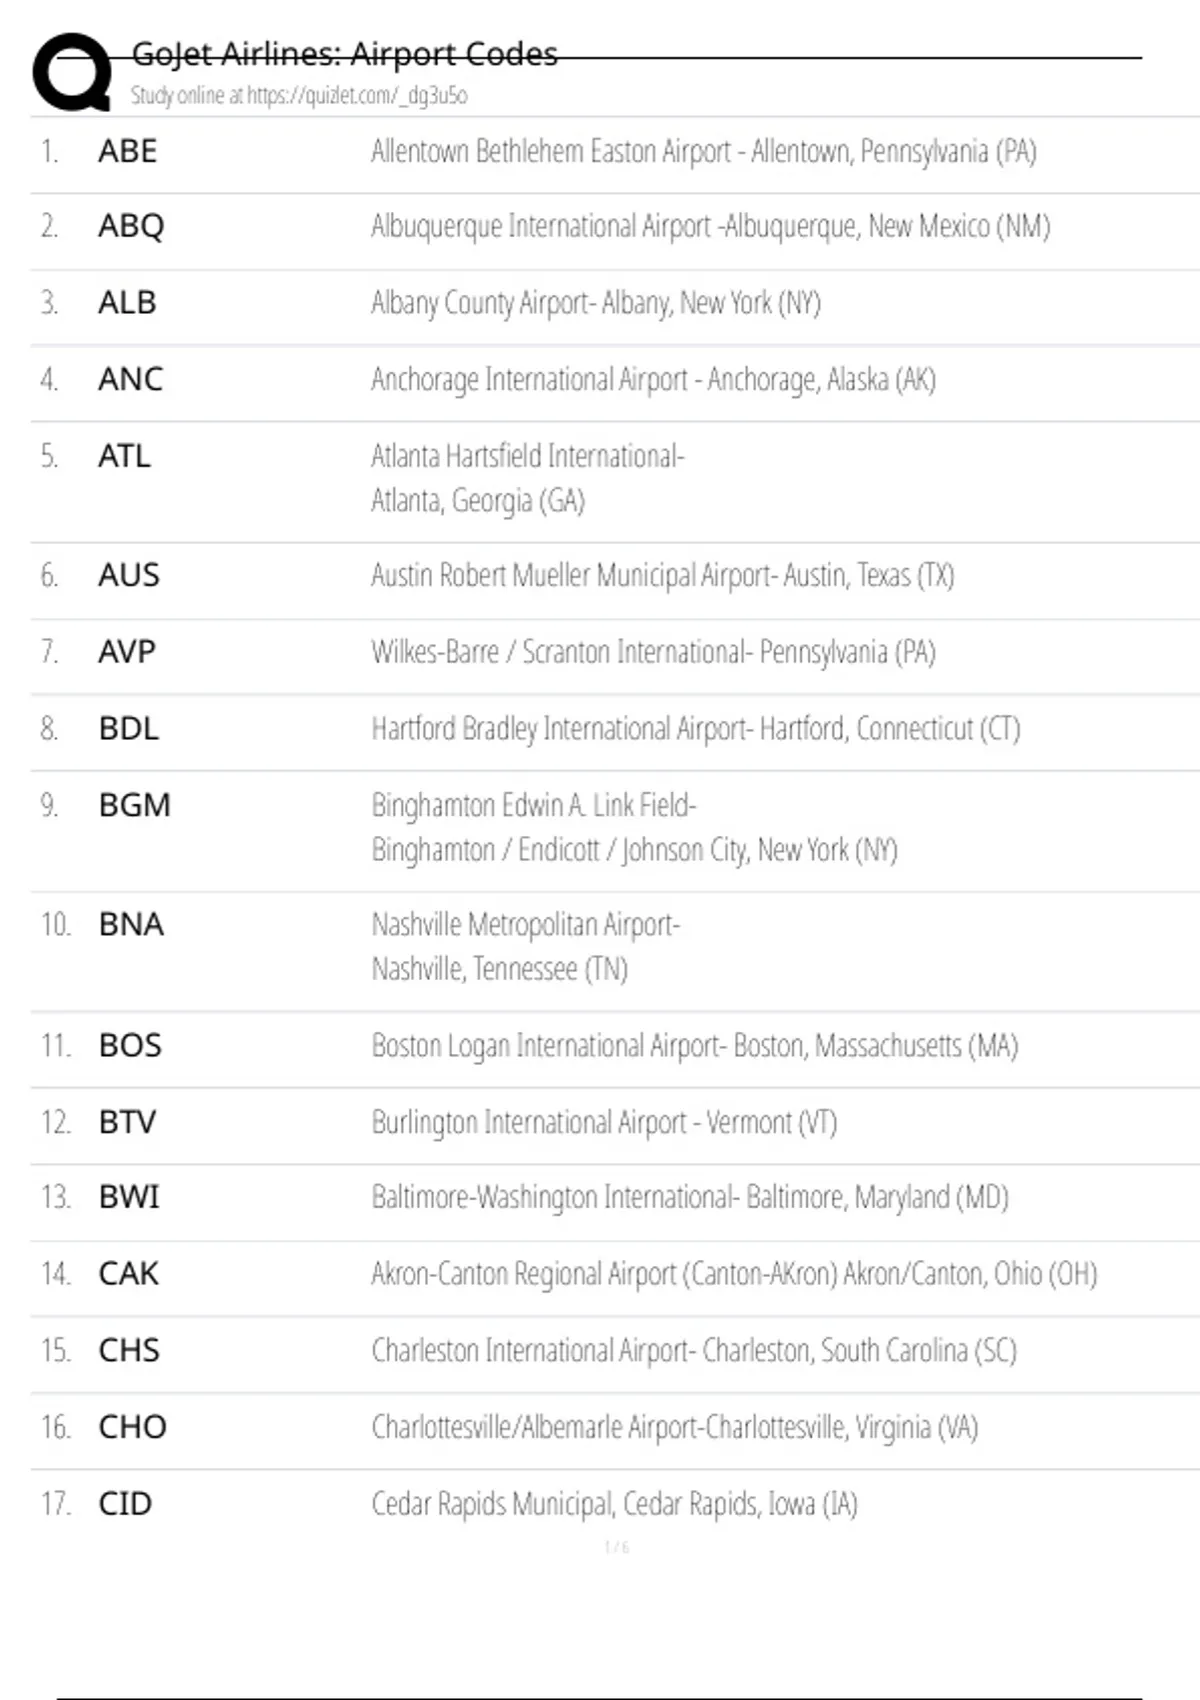The width and height of the screenshot is (1200, 1700).
Task: Click the Albany County Airport definition
Action: [596, 302]
